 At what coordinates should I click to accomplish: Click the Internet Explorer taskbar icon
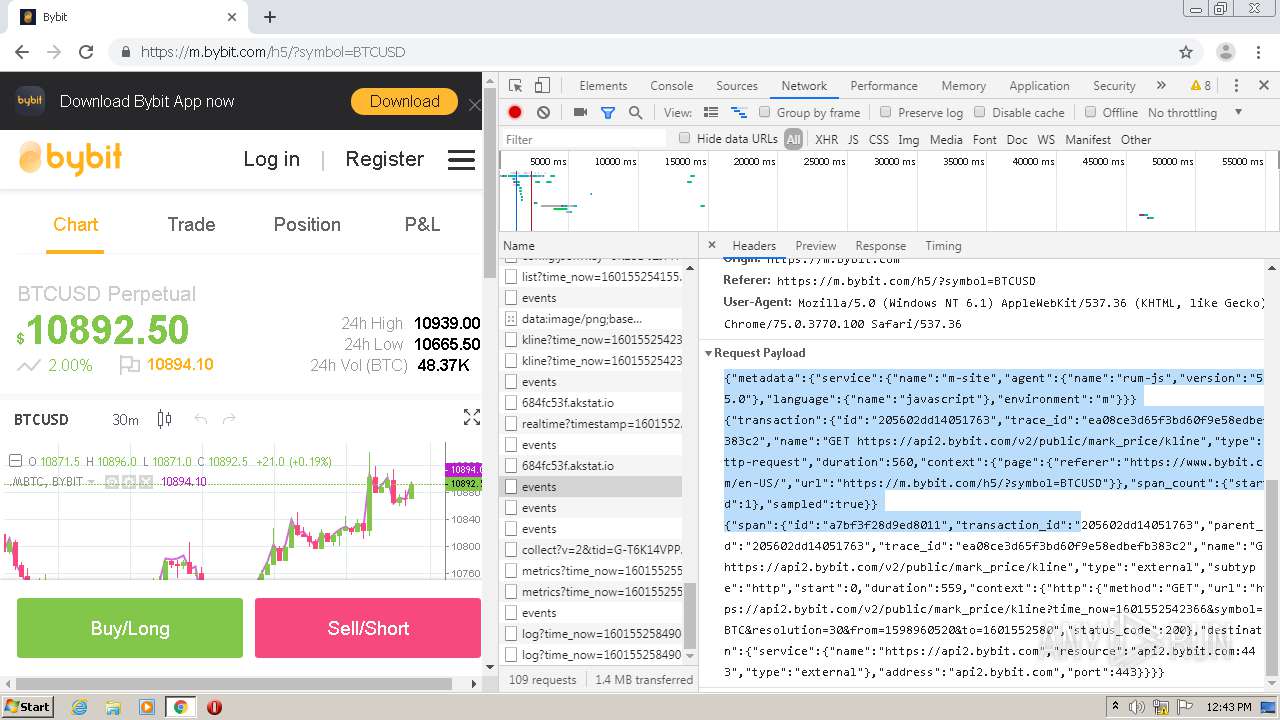[79, 707]
